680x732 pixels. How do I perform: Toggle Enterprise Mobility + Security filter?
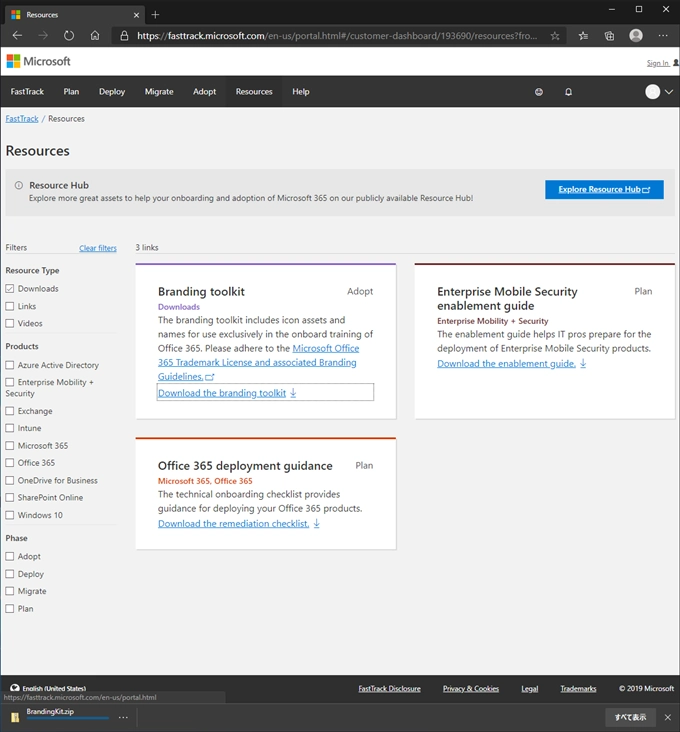tap(10, 382)
